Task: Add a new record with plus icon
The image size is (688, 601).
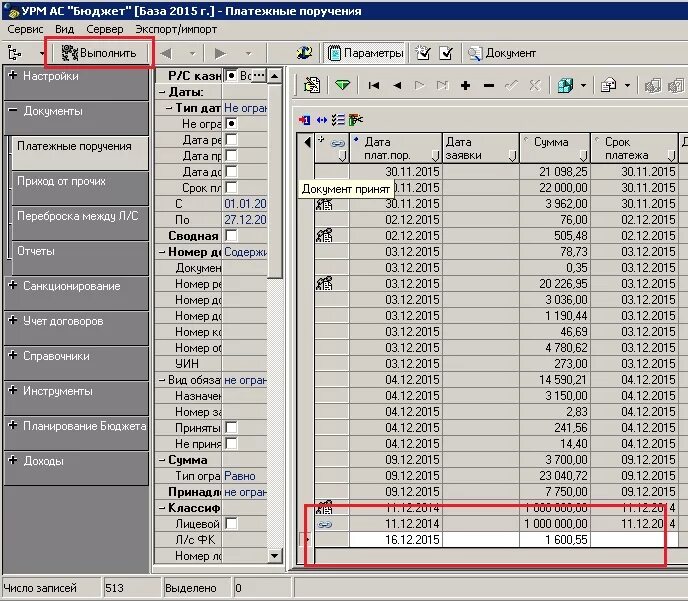Action: pos(466,85)
